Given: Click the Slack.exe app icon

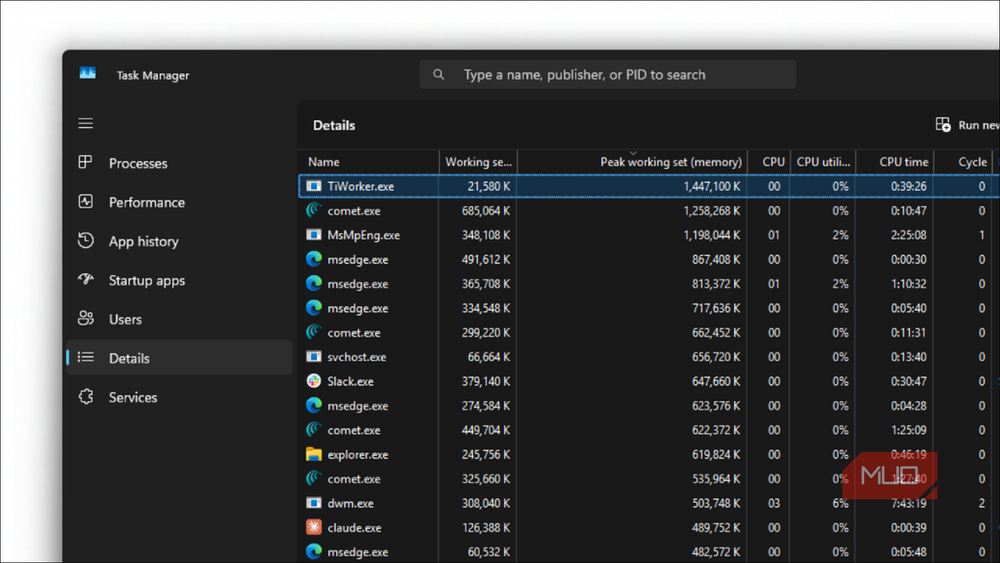Looking at the screenshot, I should click(314, 381).
